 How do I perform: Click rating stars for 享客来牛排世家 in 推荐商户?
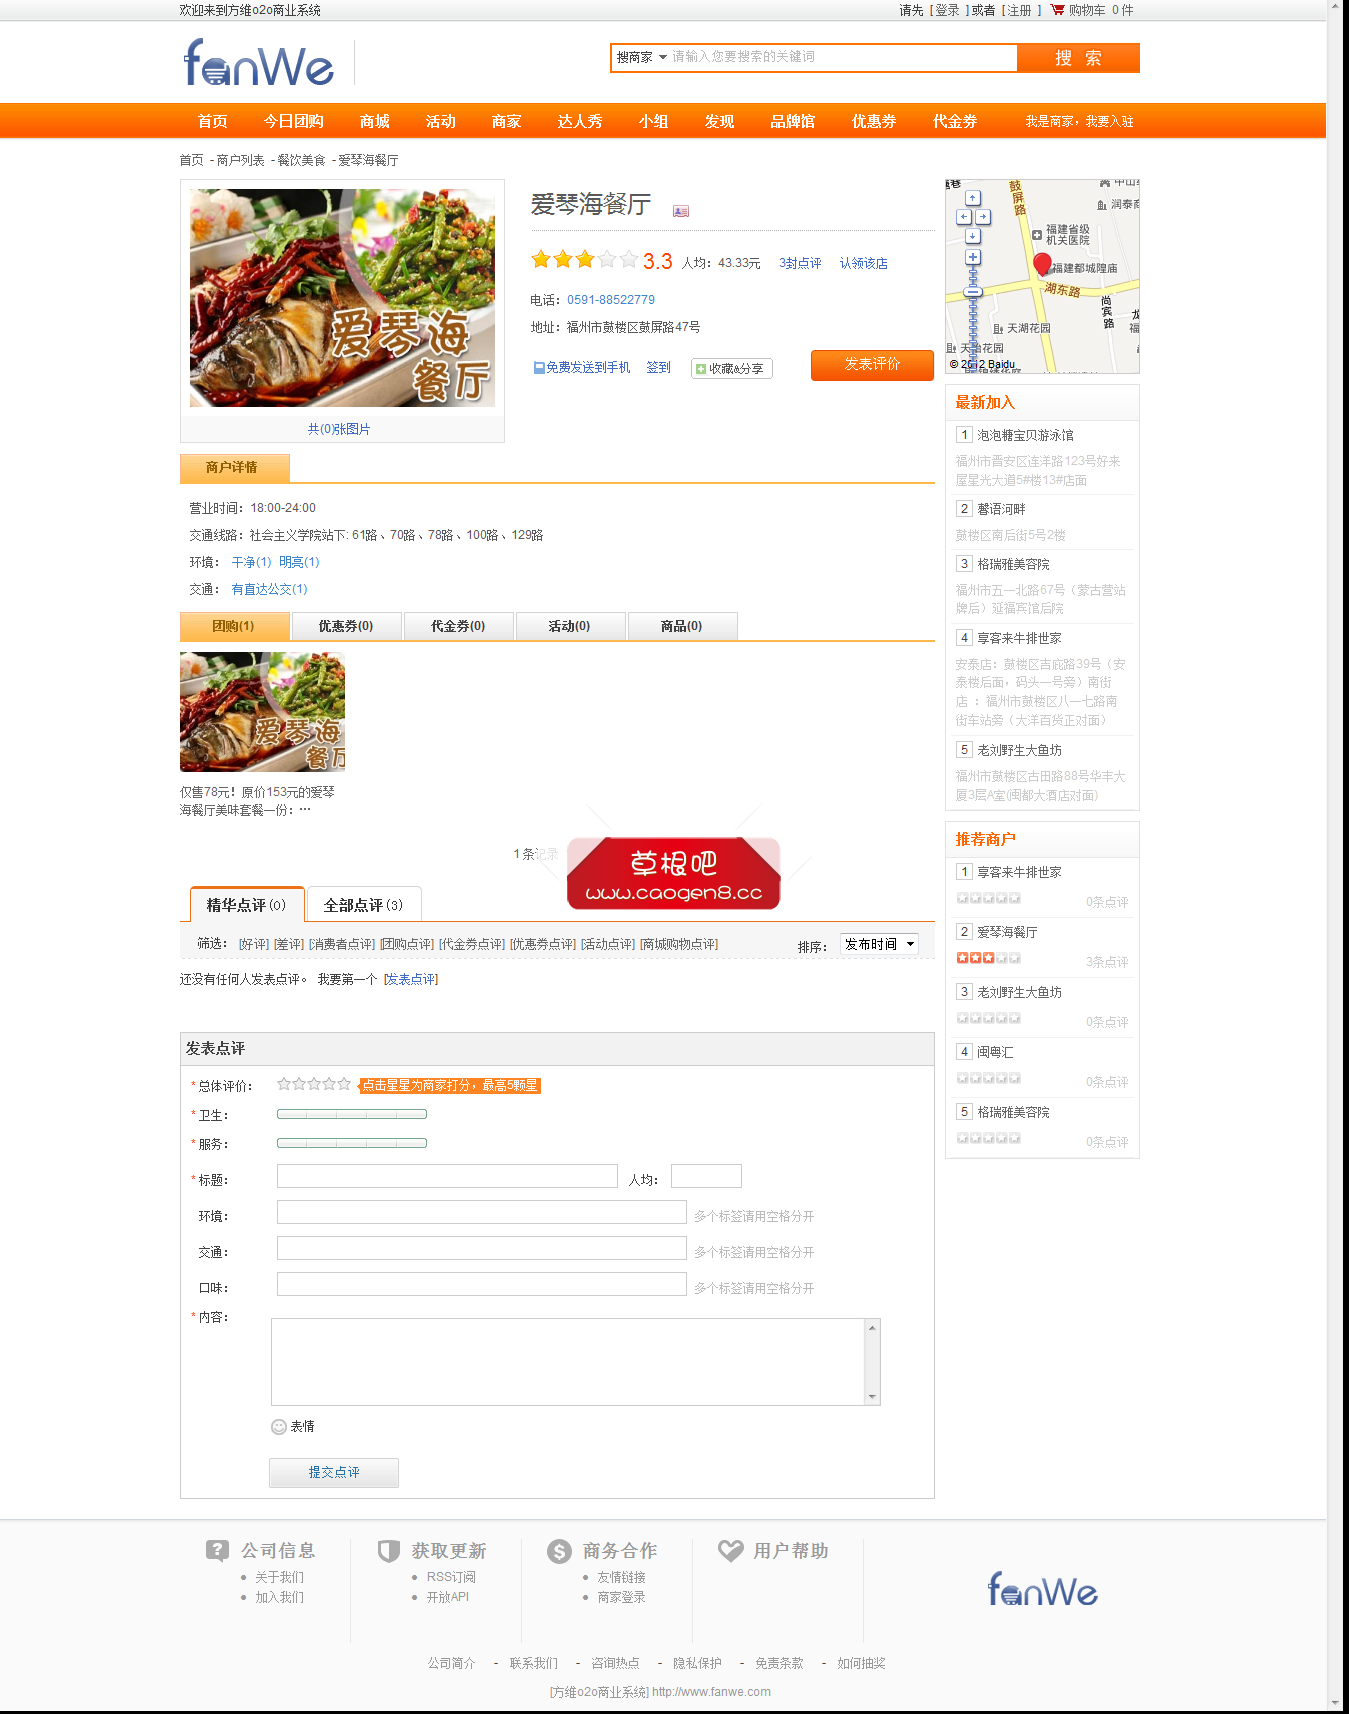[x=988, y=898]
